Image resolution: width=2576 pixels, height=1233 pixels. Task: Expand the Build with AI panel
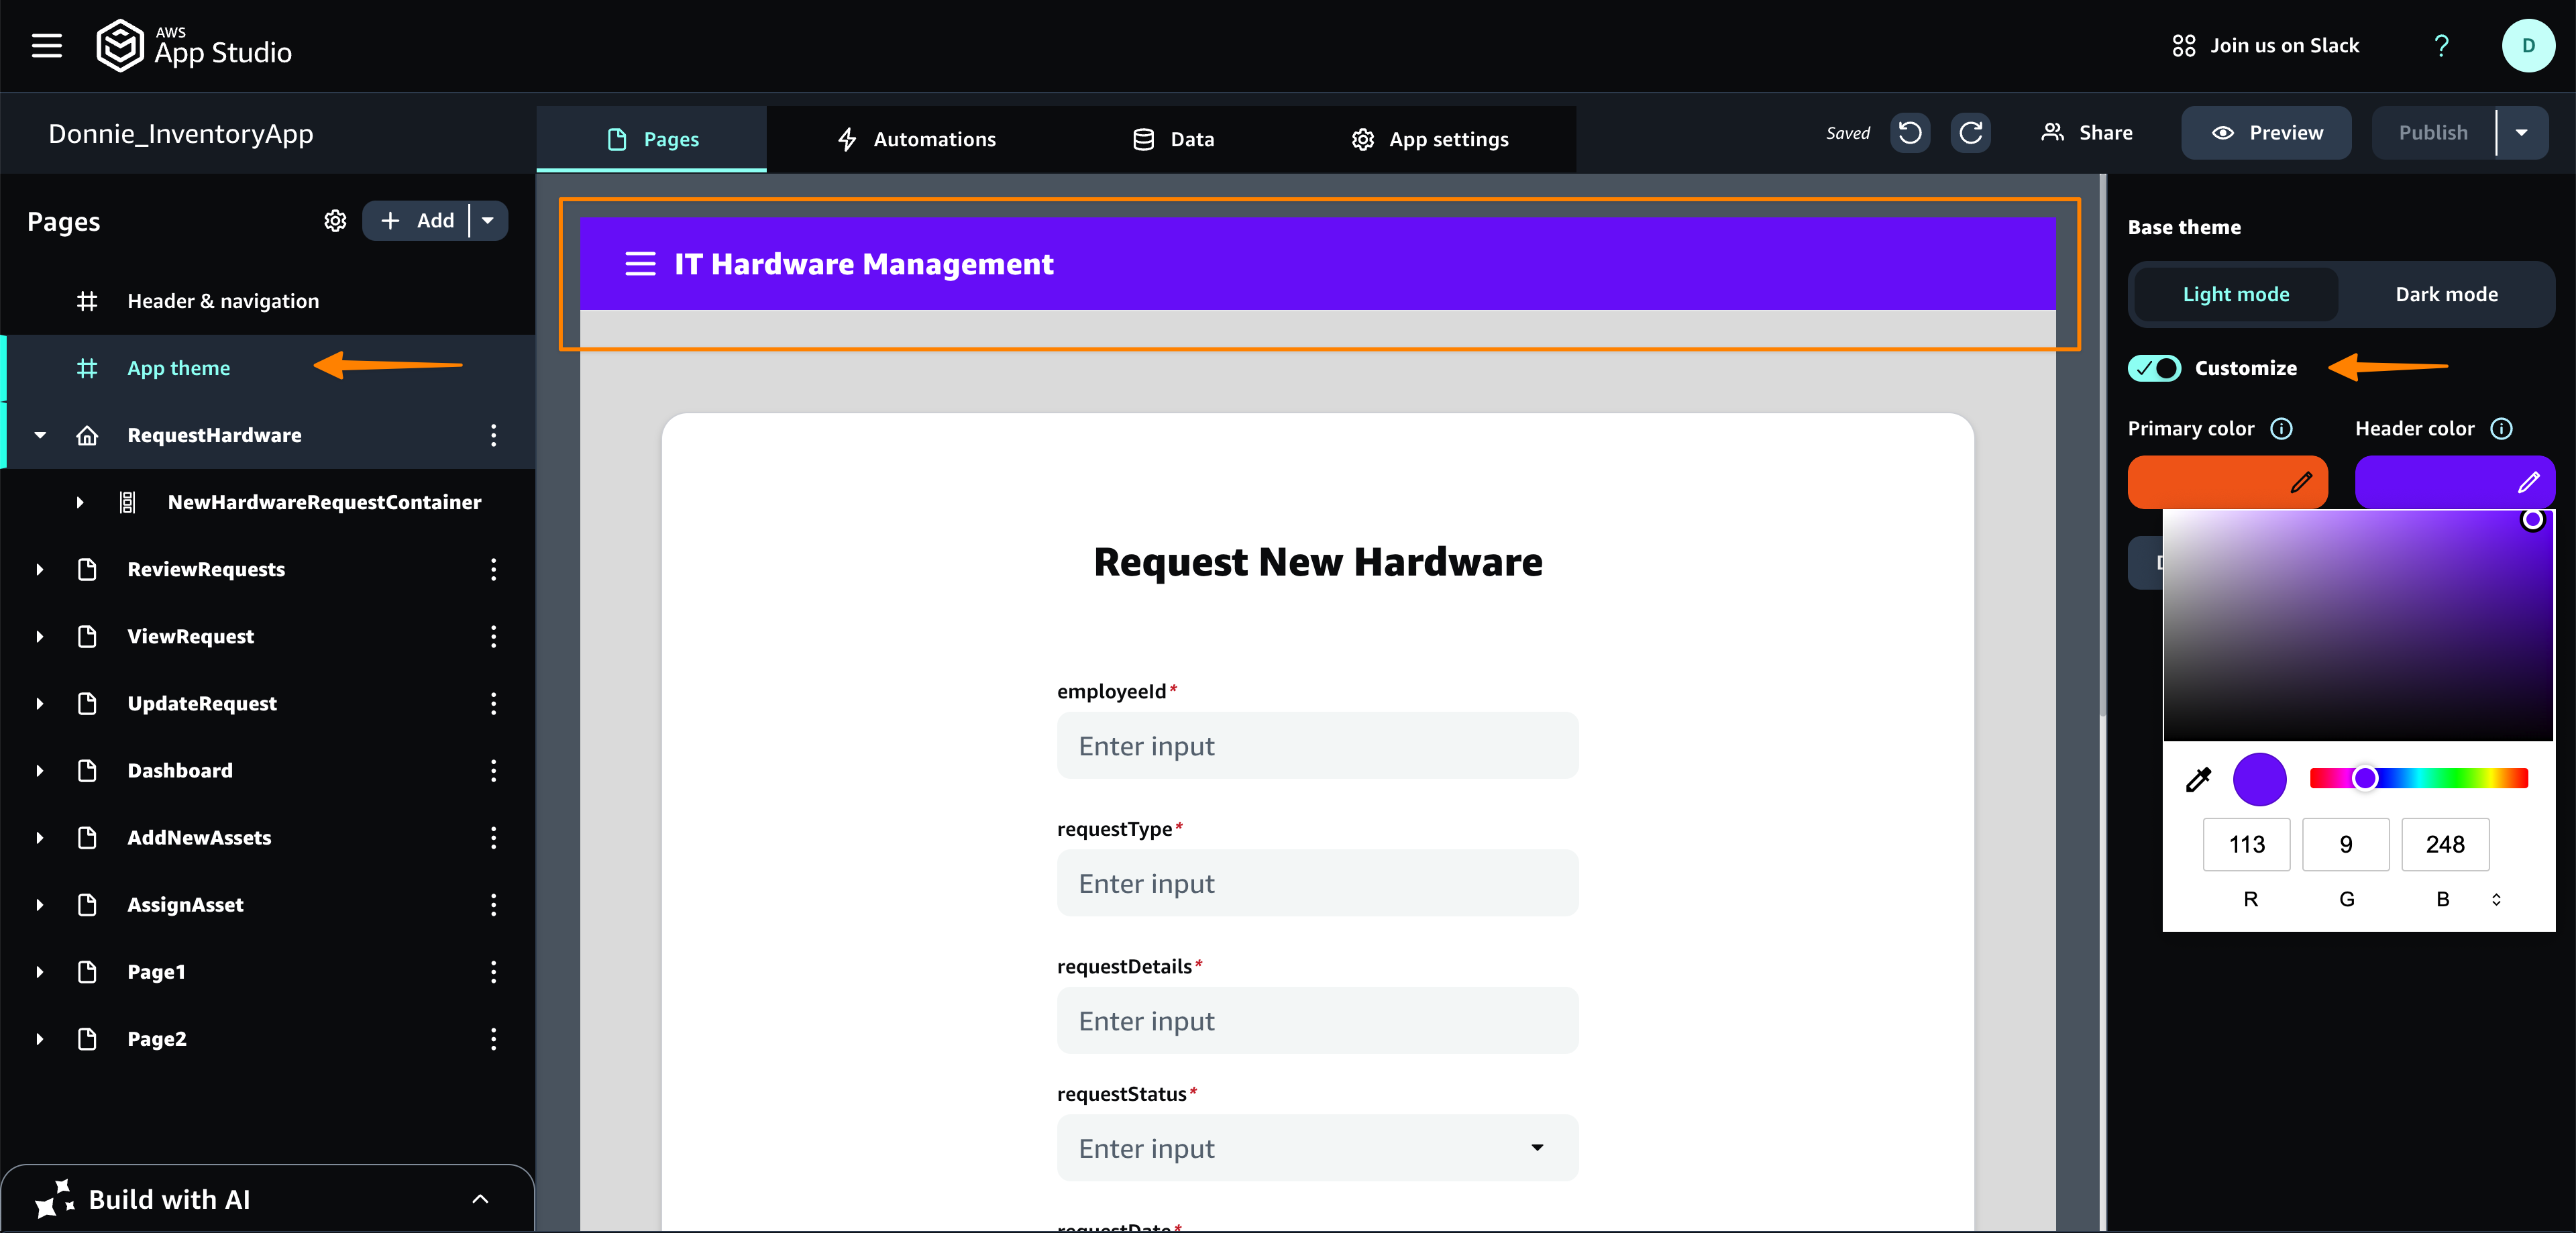[480, 1199]
